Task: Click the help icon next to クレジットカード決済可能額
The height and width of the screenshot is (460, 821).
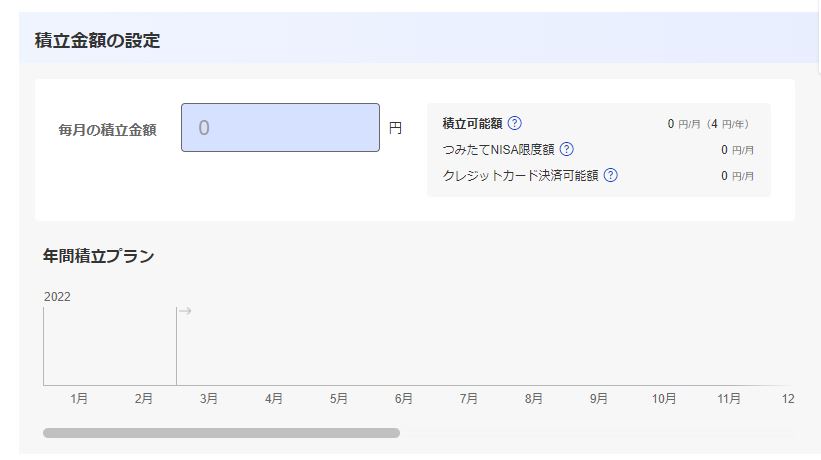Action: pyautogui.click(x=610, y=175)
